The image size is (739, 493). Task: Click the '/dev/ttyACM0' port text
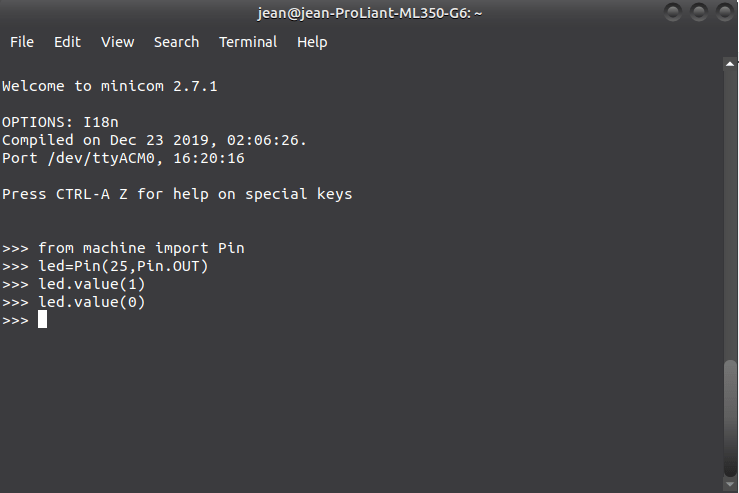pos(101,158)
